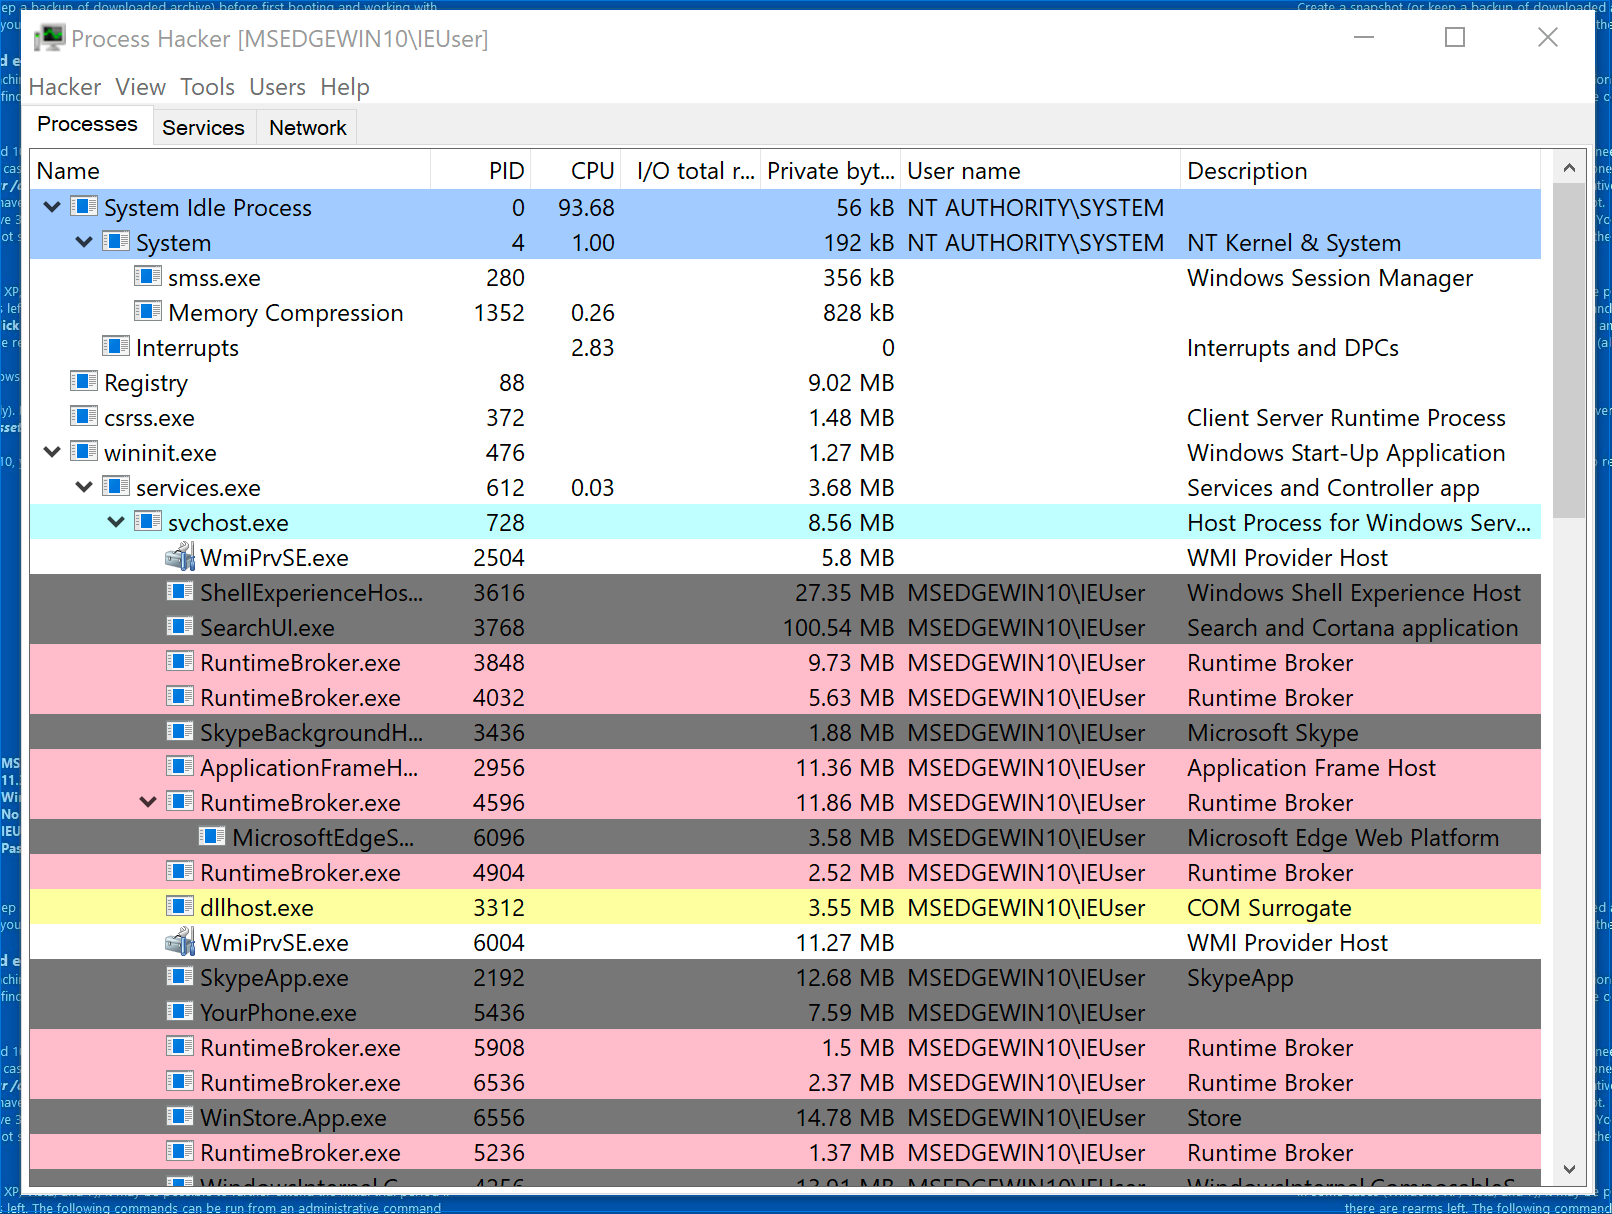Click RuntimeBroker.exe icon for PID 3848

[180, 661]
